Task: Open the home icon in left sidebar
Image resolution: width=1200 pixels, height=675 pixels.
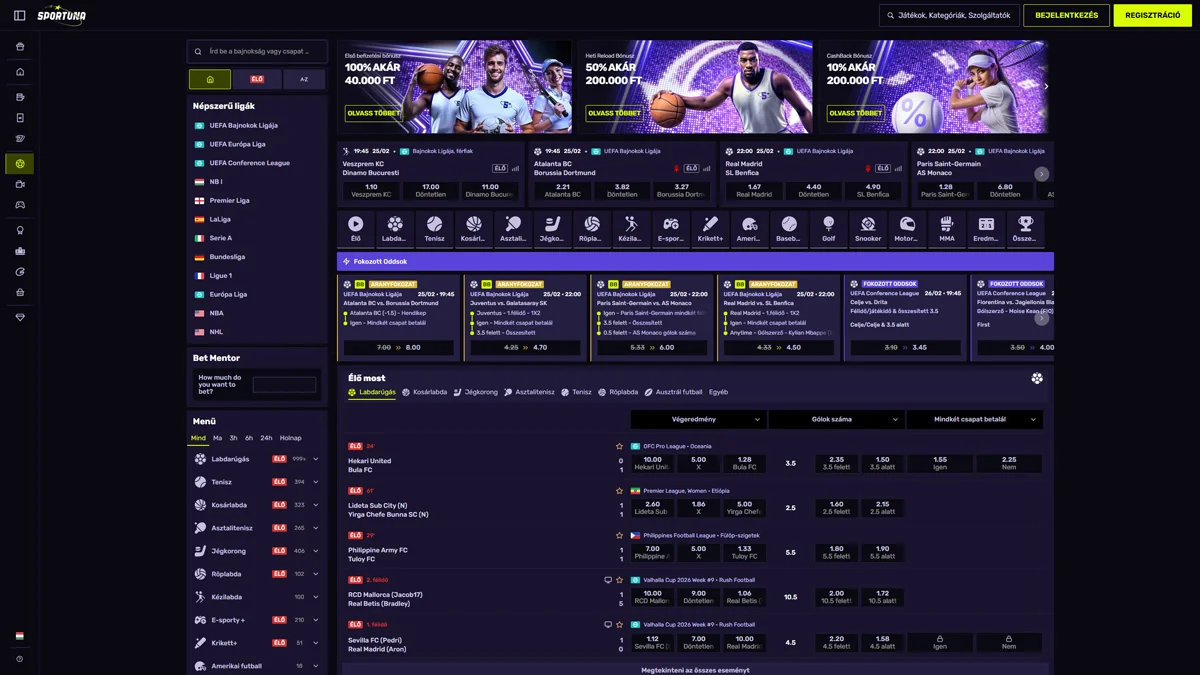Action: [19, 72]
